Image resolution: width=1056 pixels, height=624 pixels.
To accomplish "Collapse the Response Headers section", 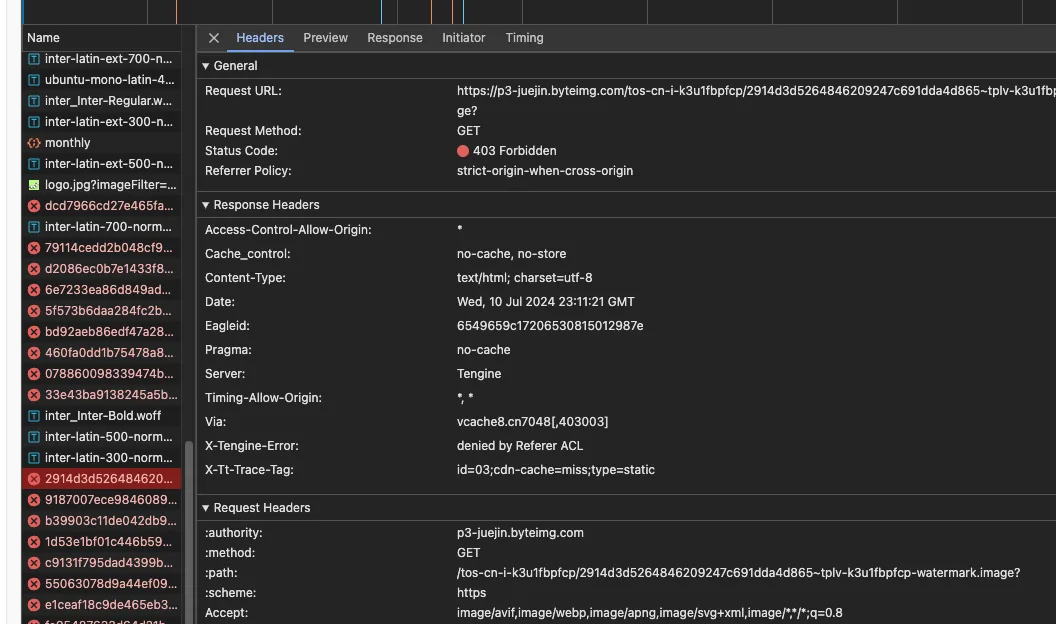I will click(206, 205).
